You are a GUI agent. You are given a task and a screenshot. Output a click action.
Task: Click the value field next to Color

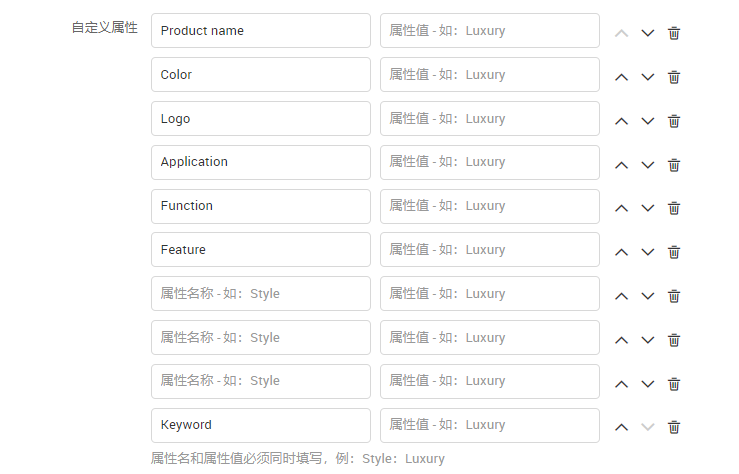point(490,74)
